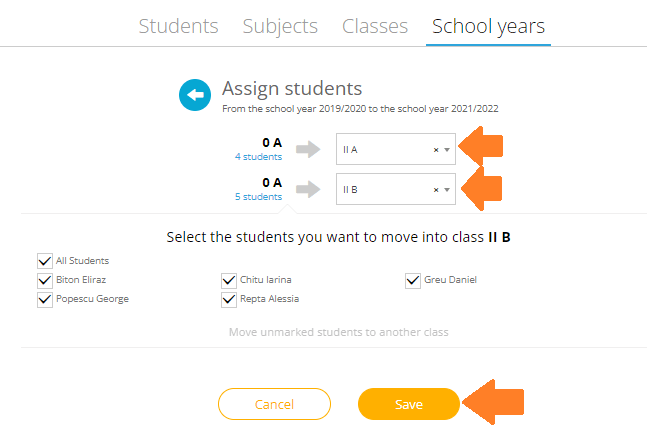Click the blue back arrow icon

click(195, 95)
